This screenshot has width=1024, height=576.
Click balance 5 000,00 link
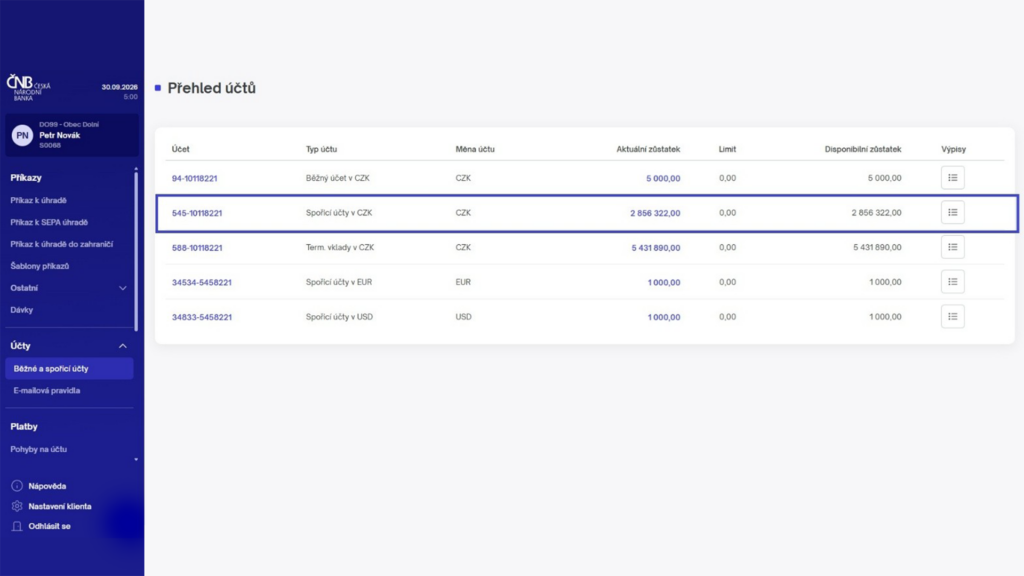tap(663, 178)
